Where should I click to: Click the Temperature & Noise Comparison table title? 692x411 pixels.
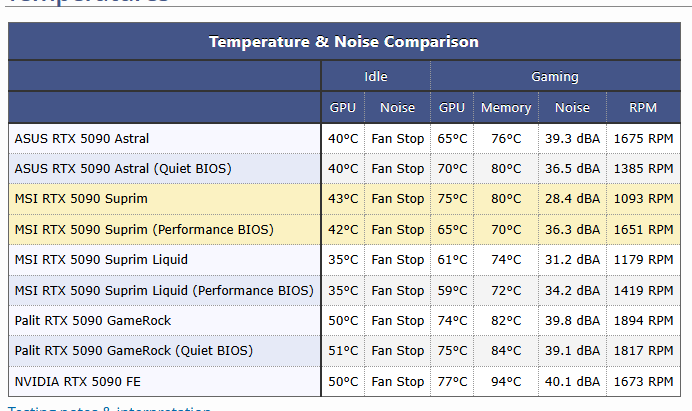point(344,42)
